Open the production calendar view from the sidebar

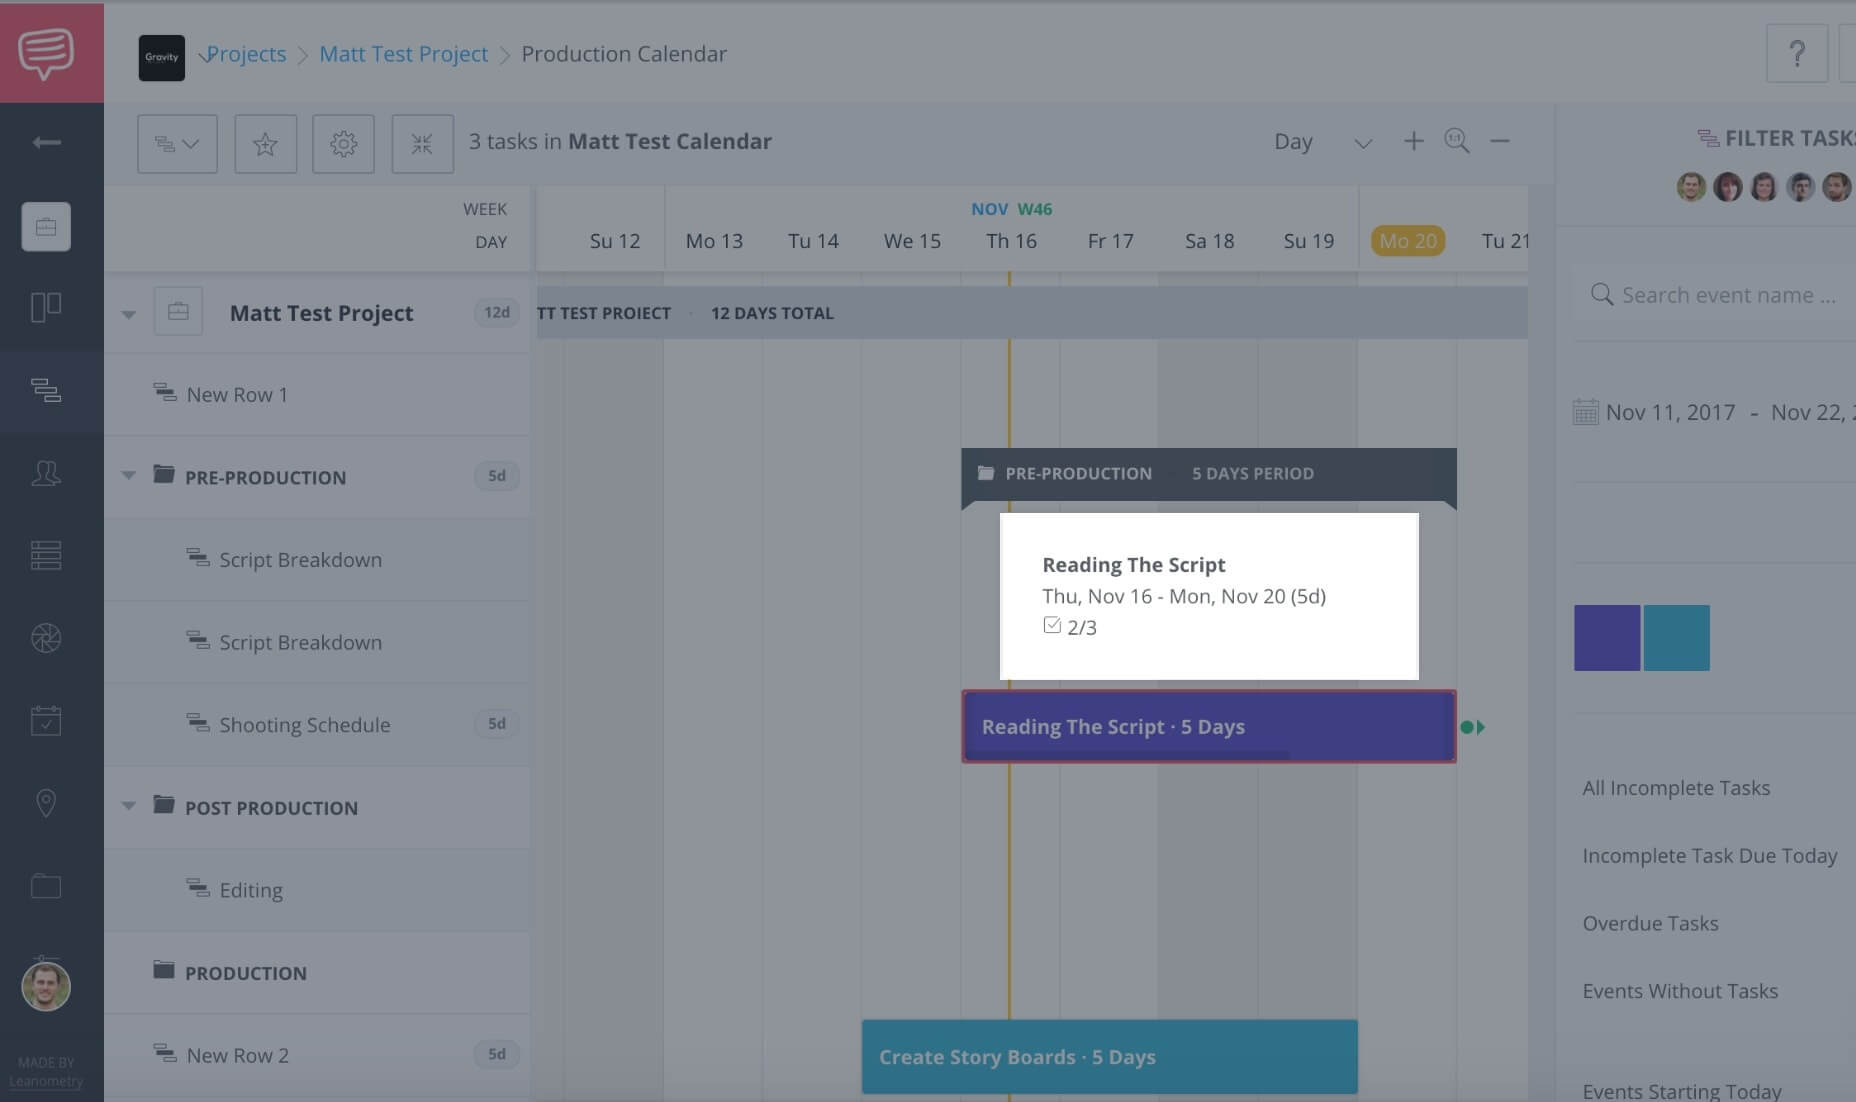46,392
